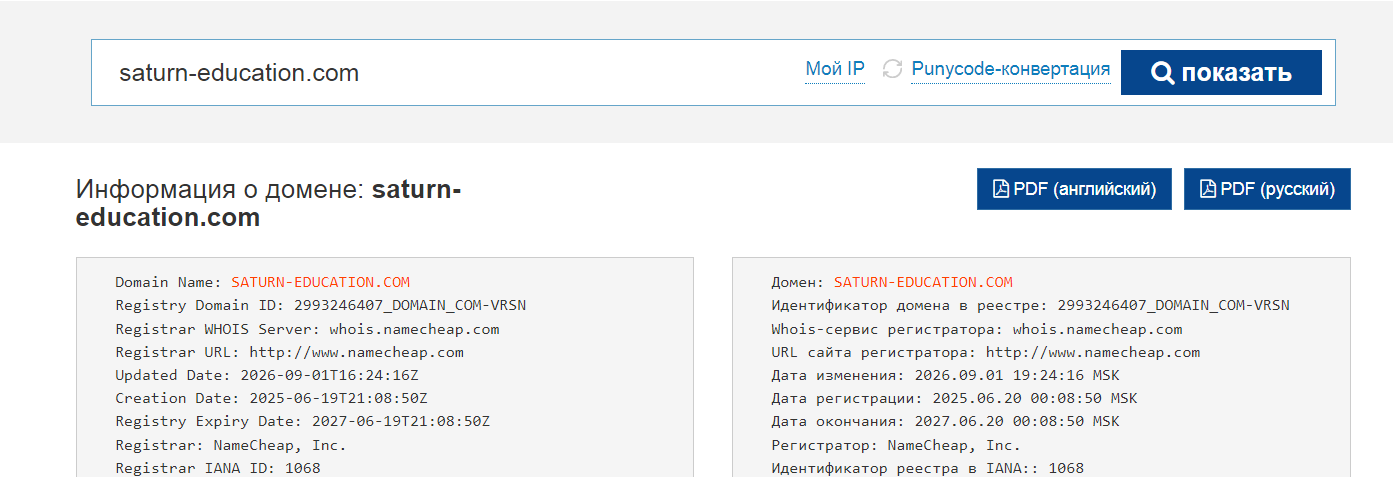
Task: Click the Punycode-конвертация link
Action: pyautogui.click(x=1010, y=69)
